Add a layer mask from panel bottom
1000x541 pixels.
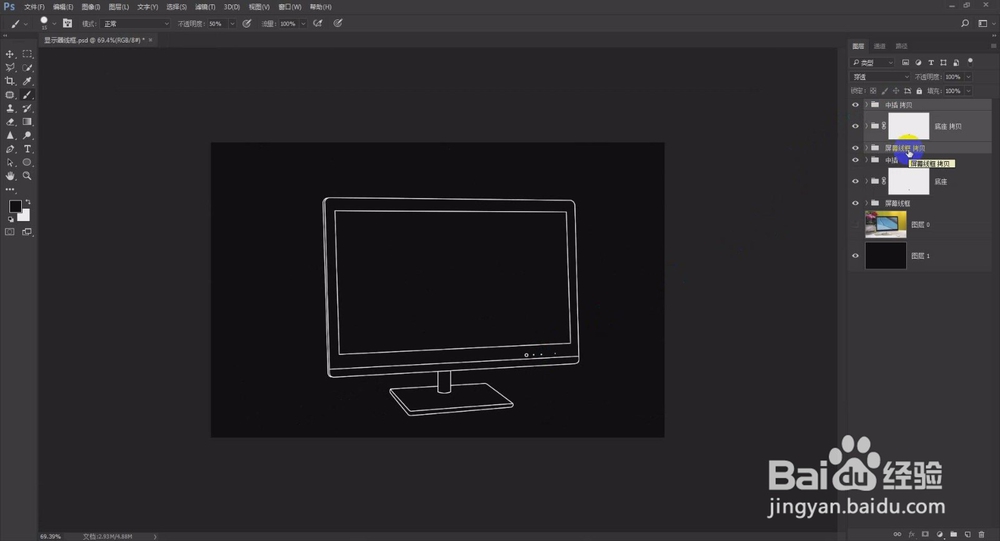click(925, 534)
